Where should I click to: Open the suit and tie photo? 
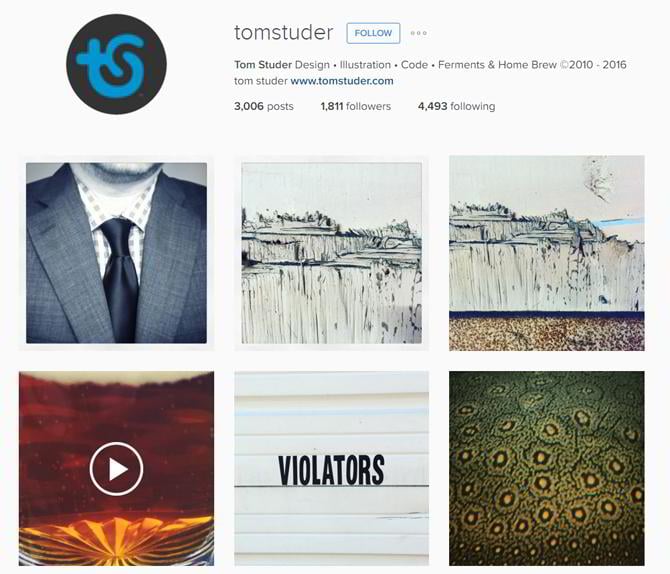pos(116,253)
